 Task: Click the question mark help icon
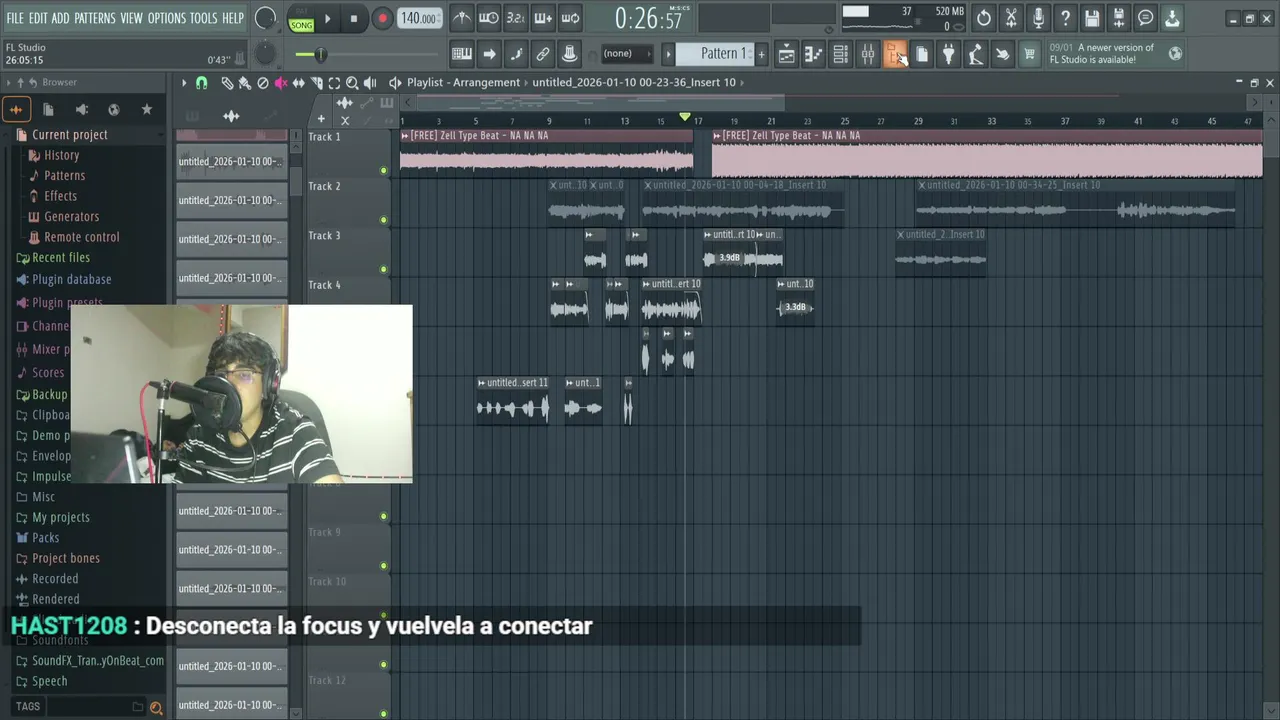[x=1065, y=18]
